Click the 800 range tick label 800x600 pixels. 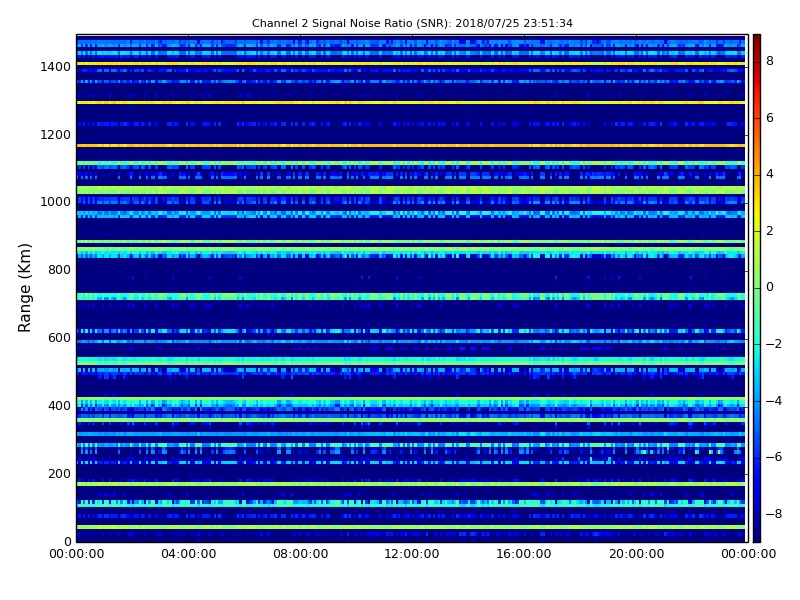tap(59, 270)
